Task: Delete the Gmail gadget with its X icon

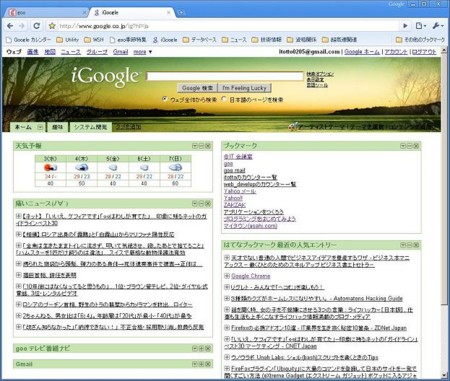Action: point(208,364)
